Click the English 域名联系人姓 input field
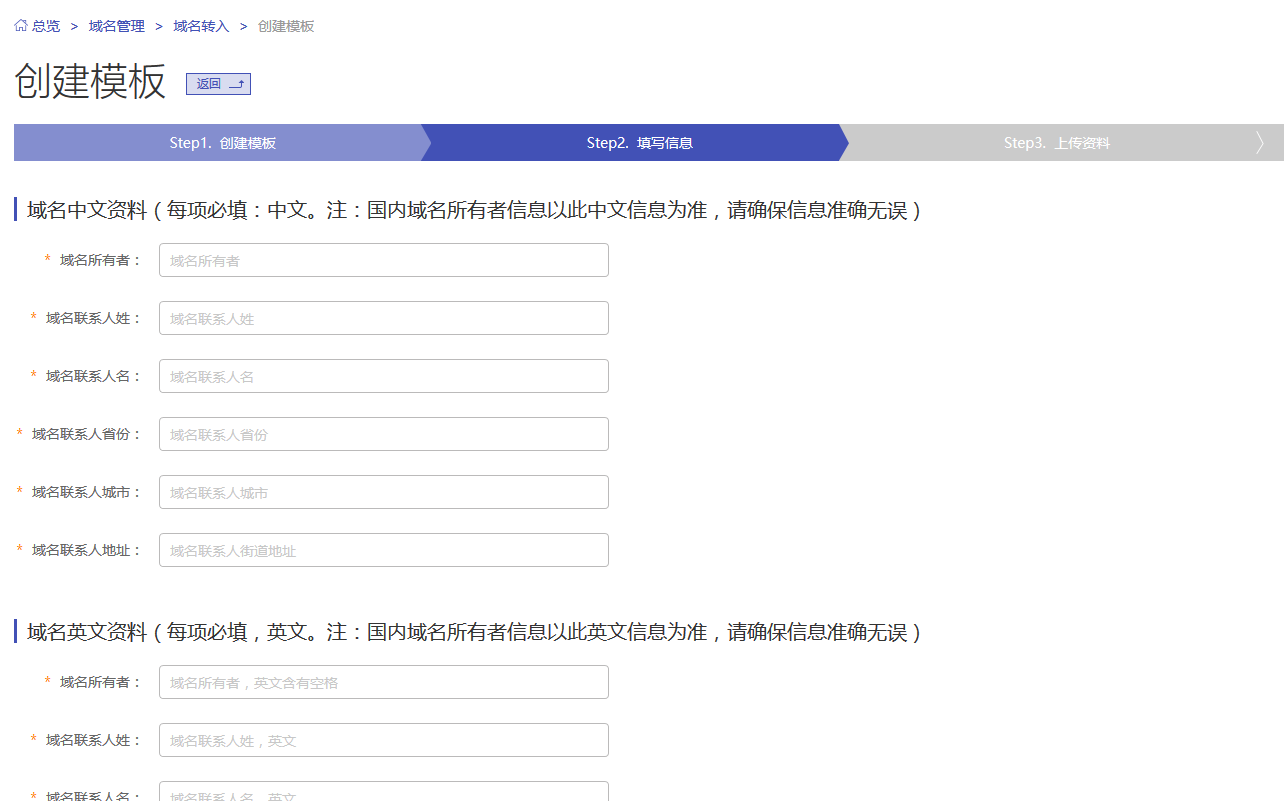 [383, 740]
